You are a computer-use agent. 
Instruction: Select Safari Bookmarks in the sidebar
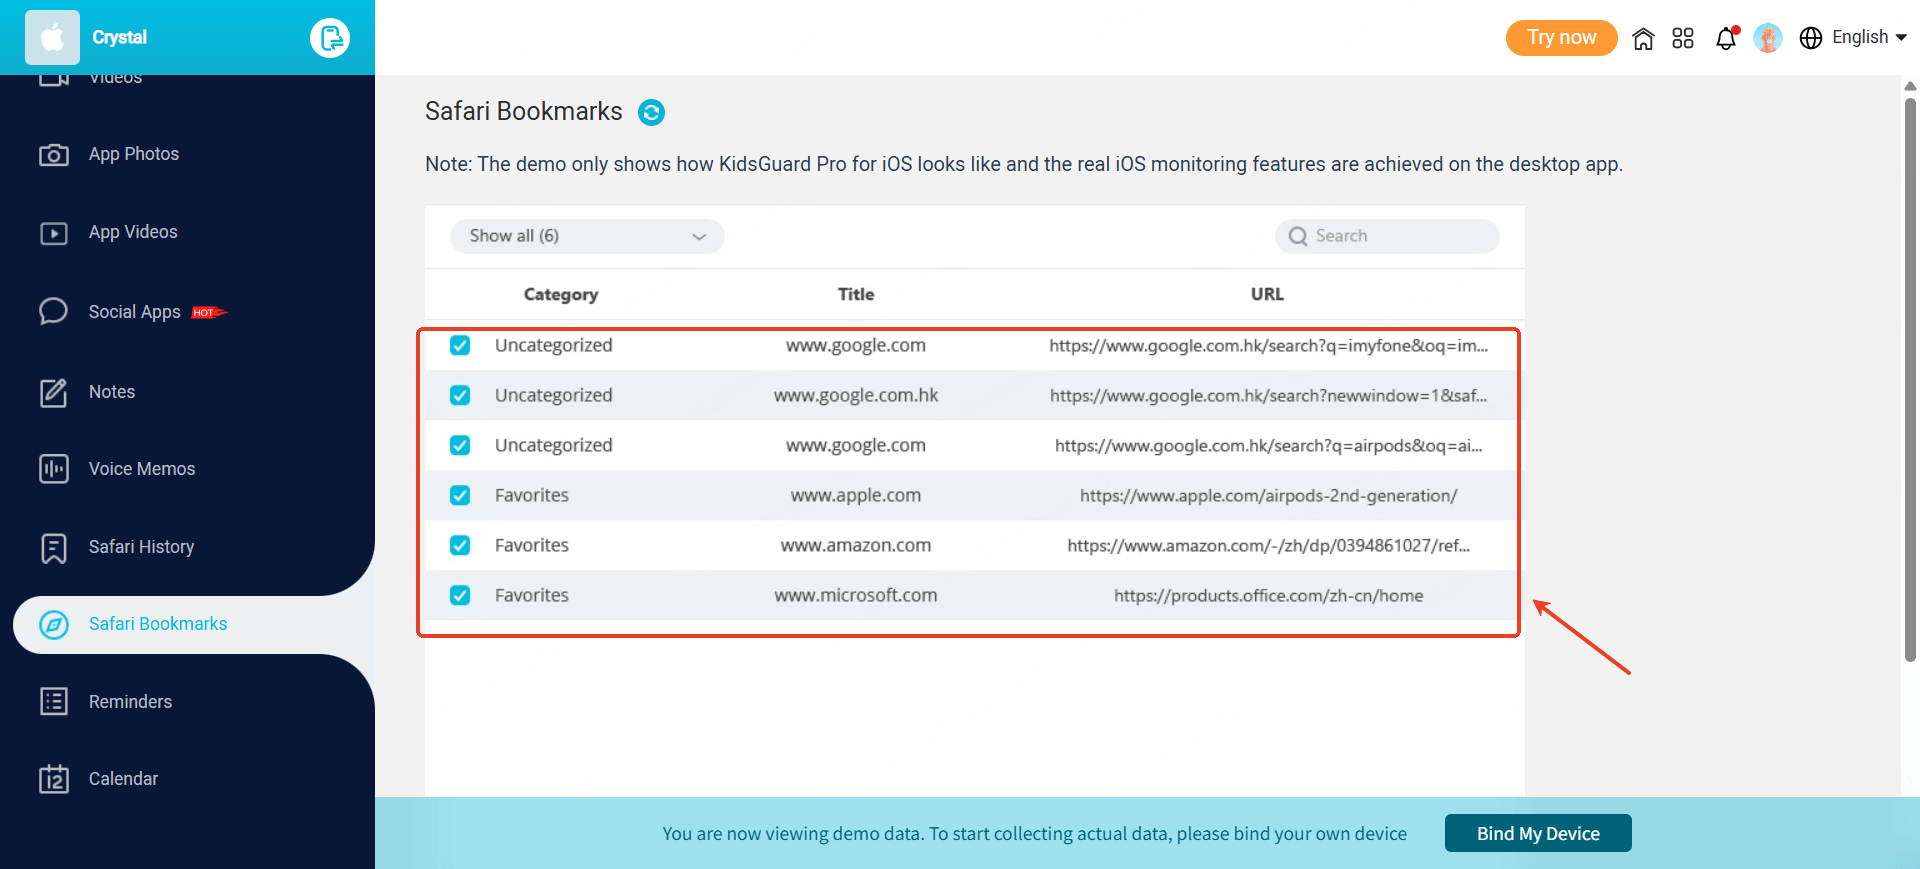coord(158,624)
